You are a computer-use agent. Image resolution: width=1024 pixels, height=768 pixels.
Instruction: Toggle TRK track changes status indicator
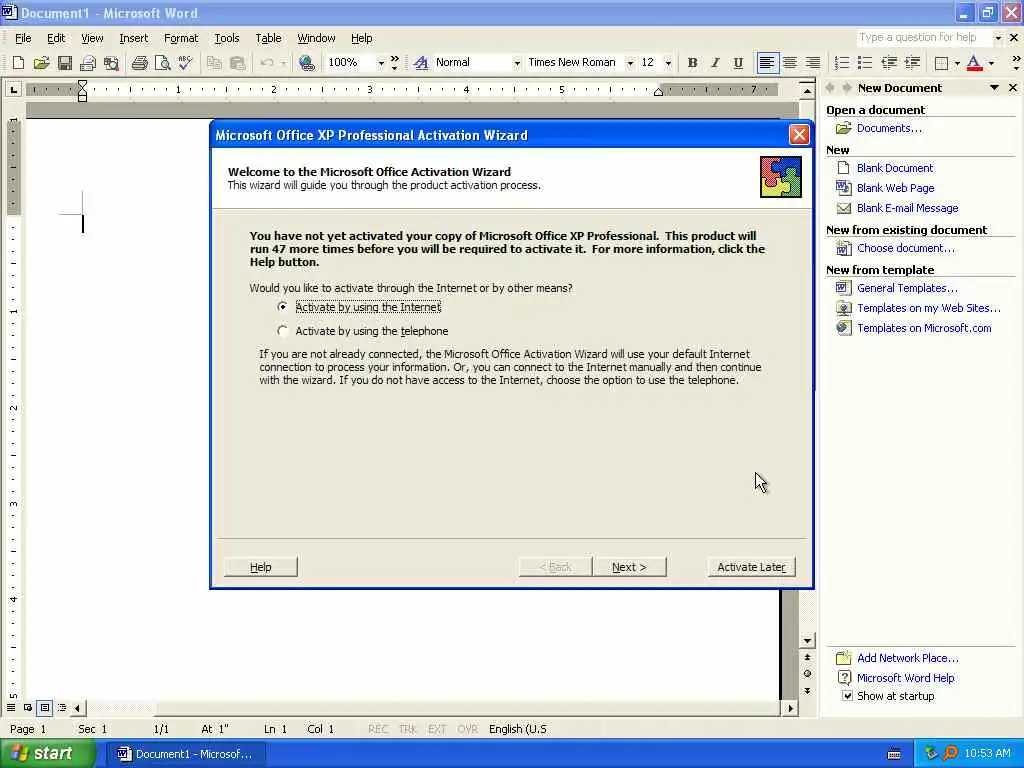pos(408,729)
